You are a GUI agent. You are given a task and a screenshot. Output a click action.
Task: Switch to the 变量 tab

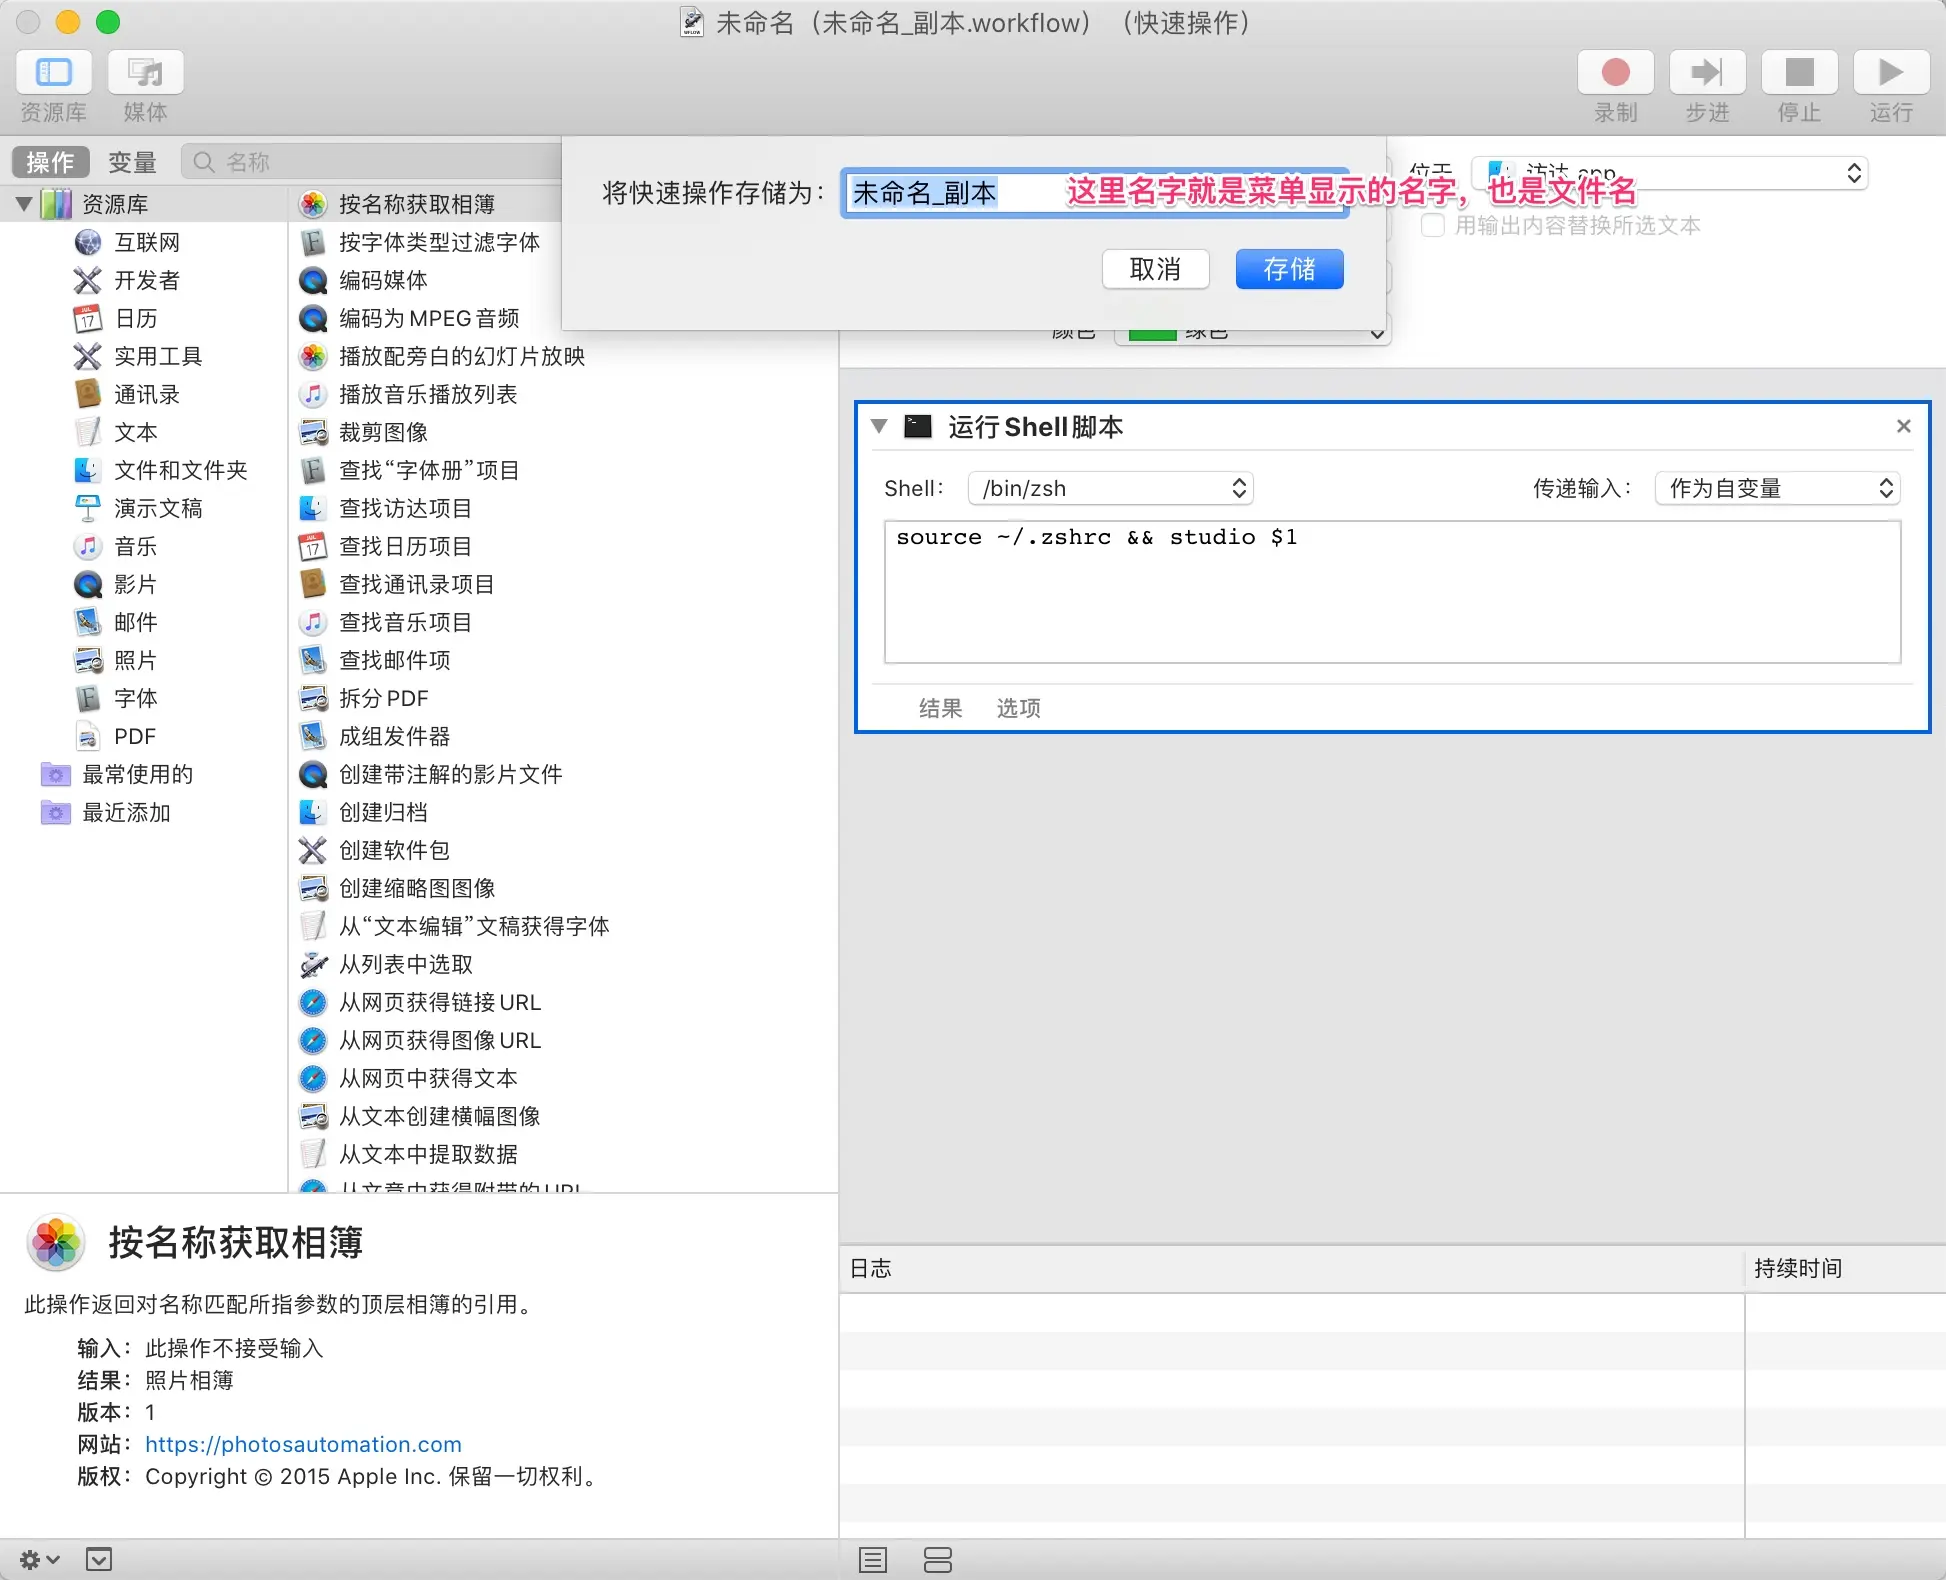(x=132, y=162)
